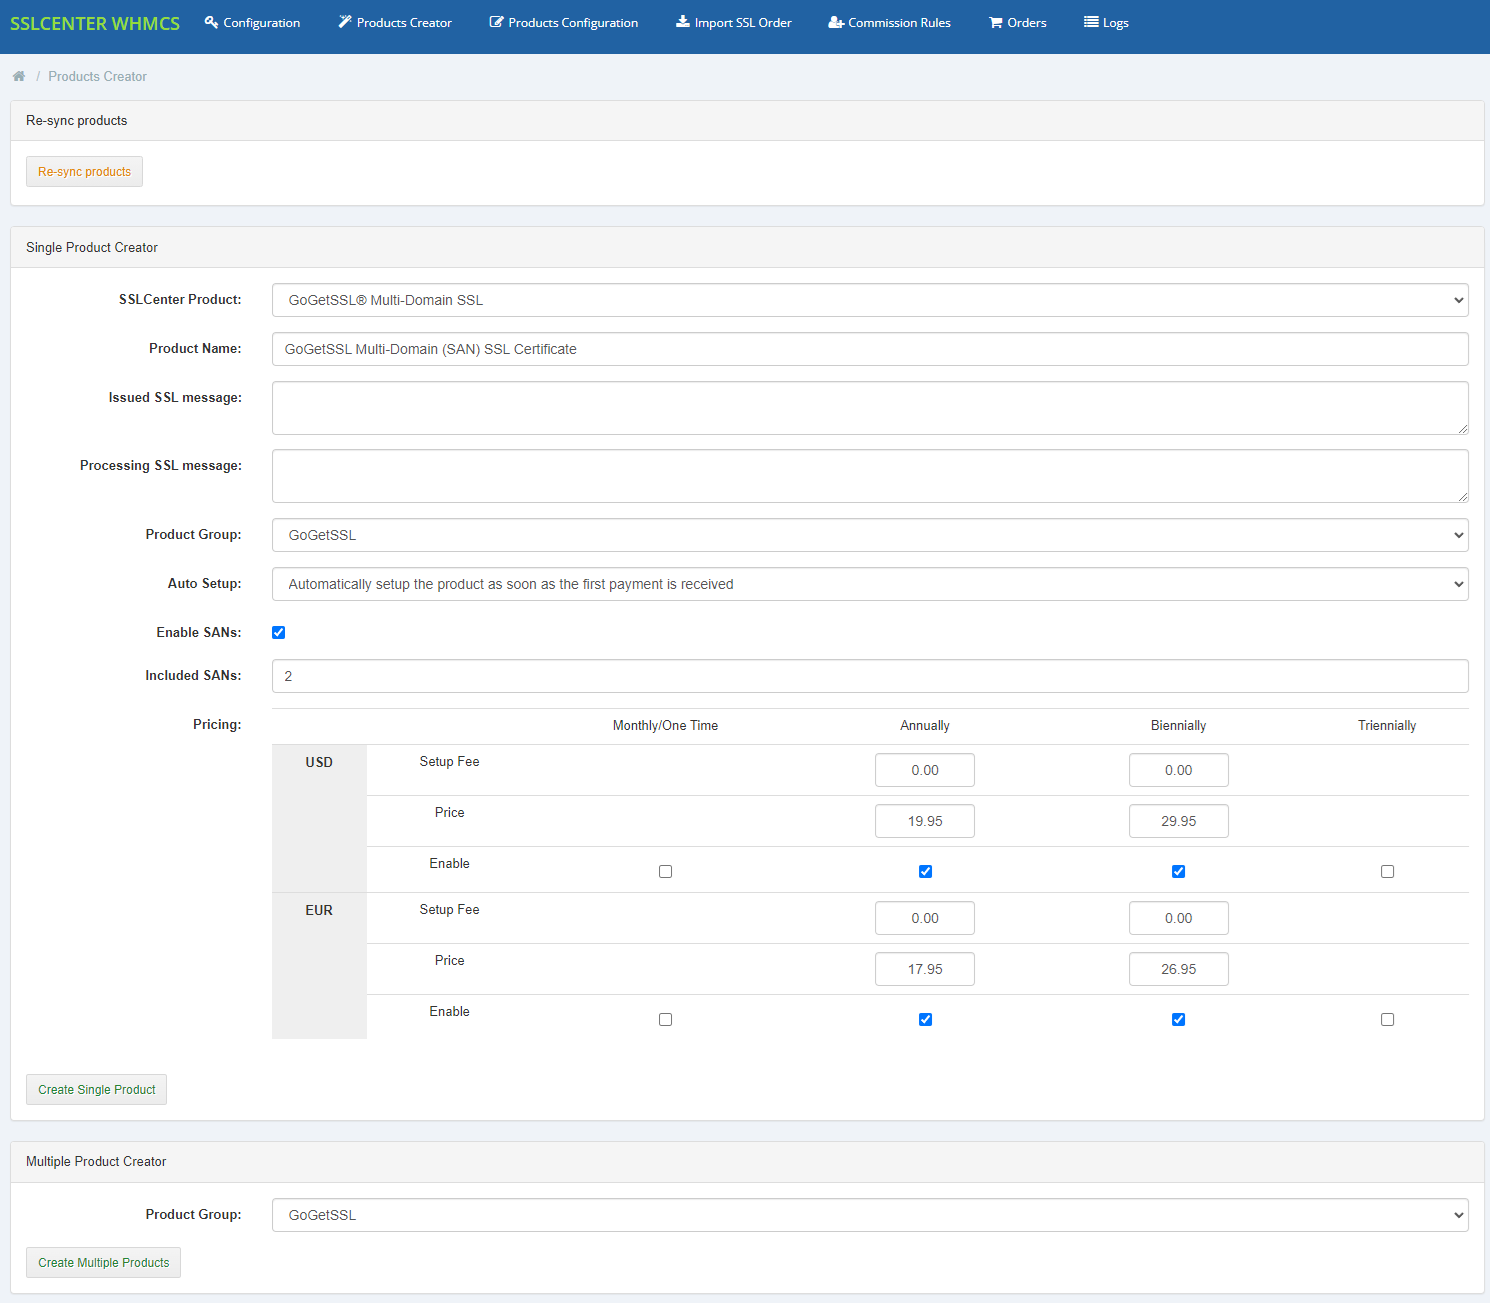Open Product Group dropdown in Multiple Product Creator
This screenshot has height=1303, width=1490.
click(870, 1215)
